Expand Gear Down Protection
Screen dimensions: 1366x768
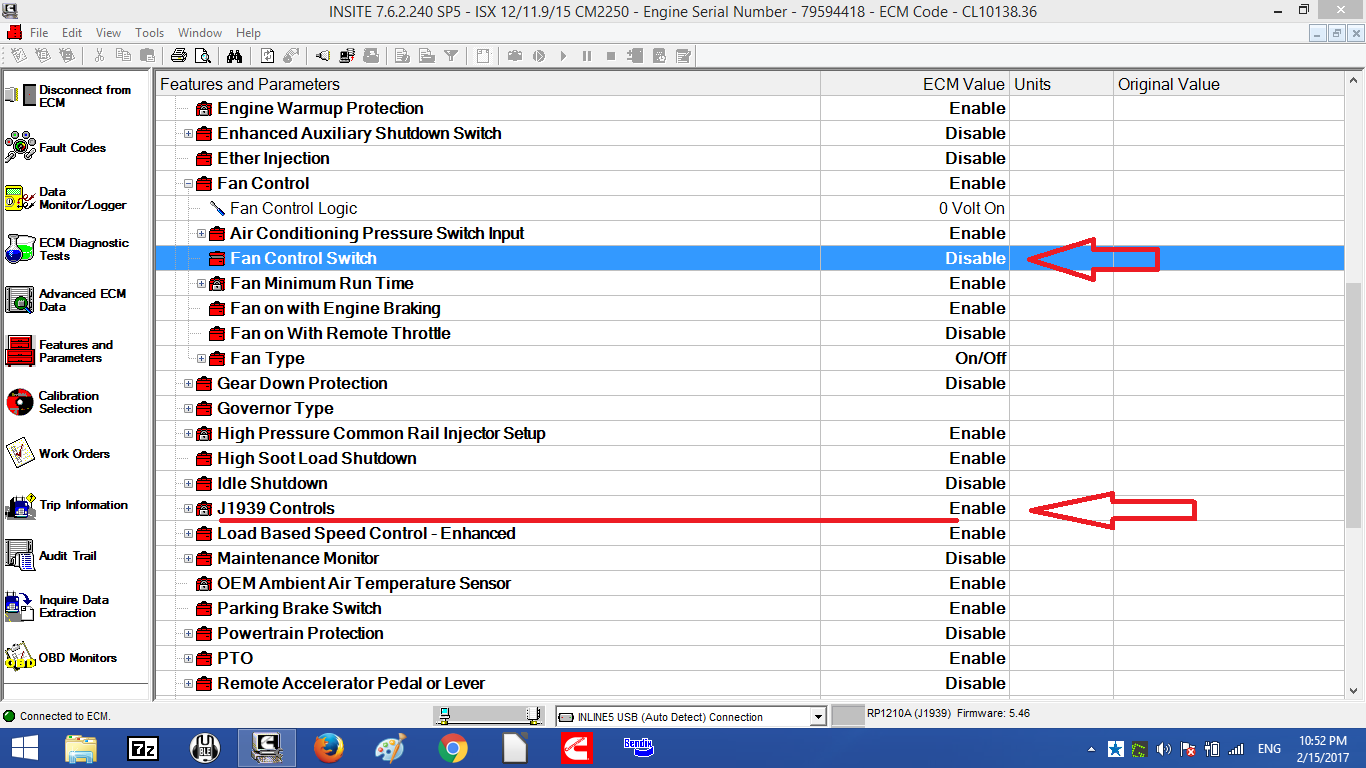click(188, 383)
